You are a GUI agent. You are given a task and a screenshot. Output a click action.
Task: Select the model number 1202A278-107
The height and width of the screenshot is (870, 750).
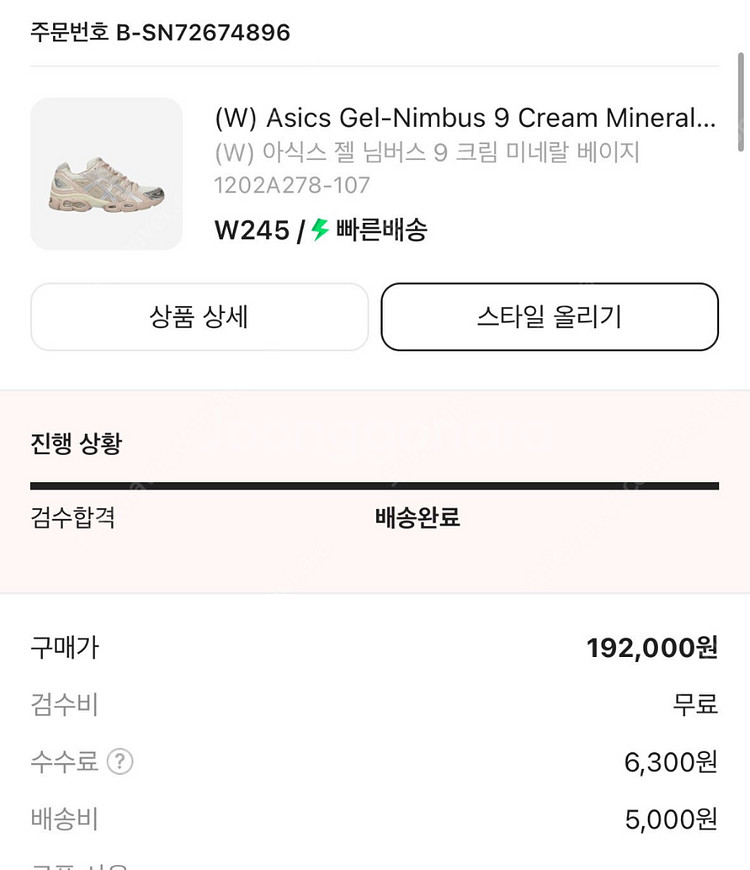(292, 185)
